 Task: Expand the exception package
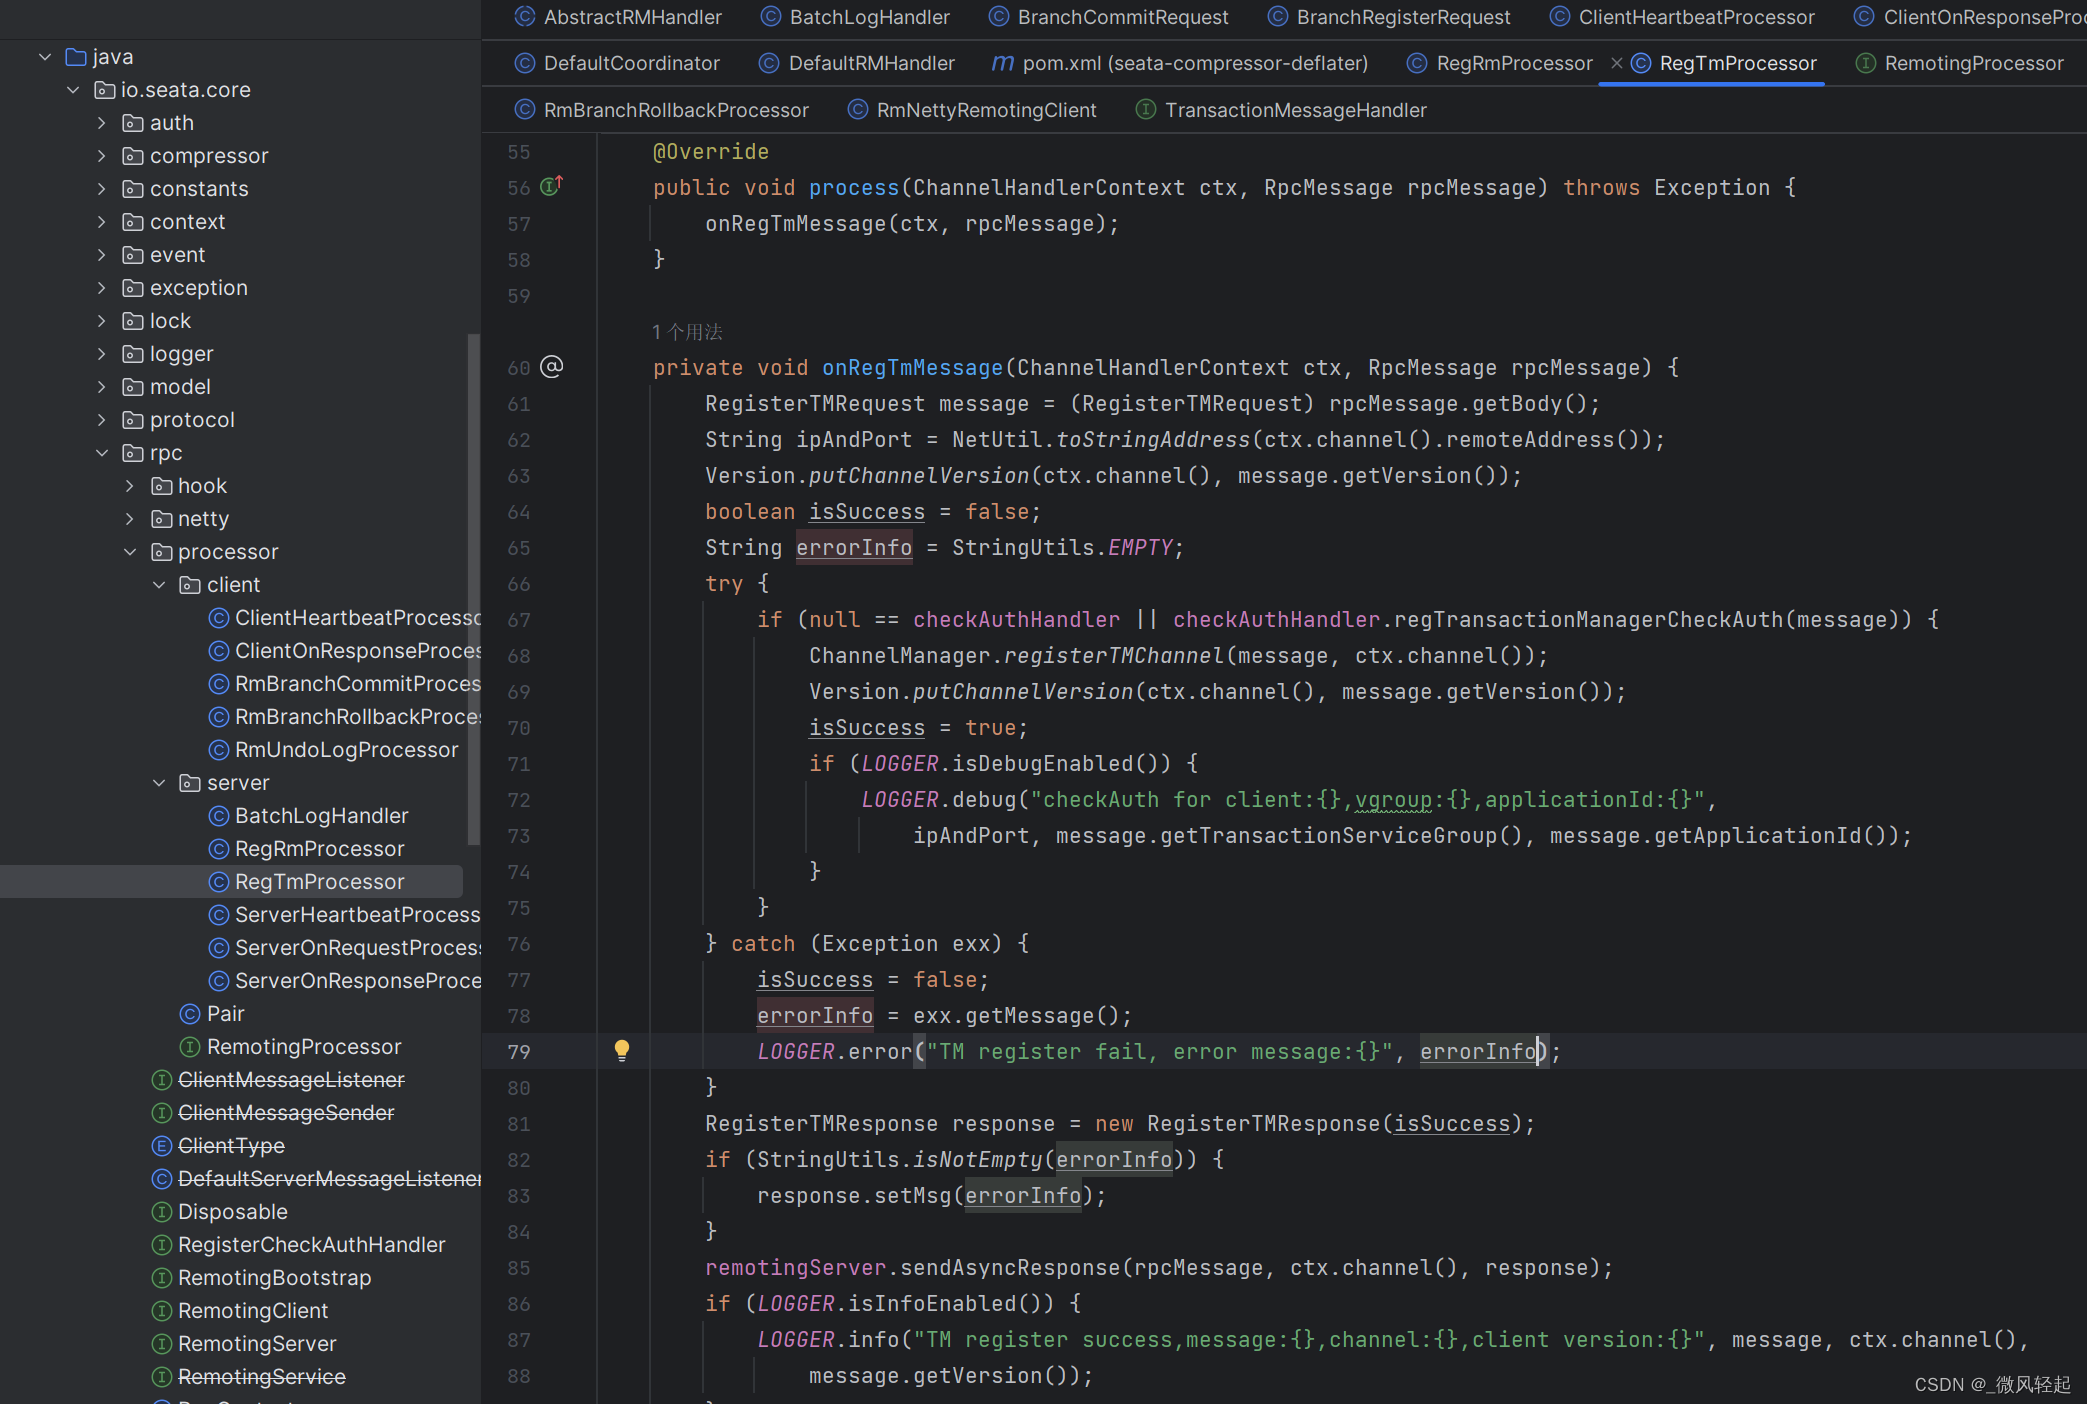click(101, 288)
